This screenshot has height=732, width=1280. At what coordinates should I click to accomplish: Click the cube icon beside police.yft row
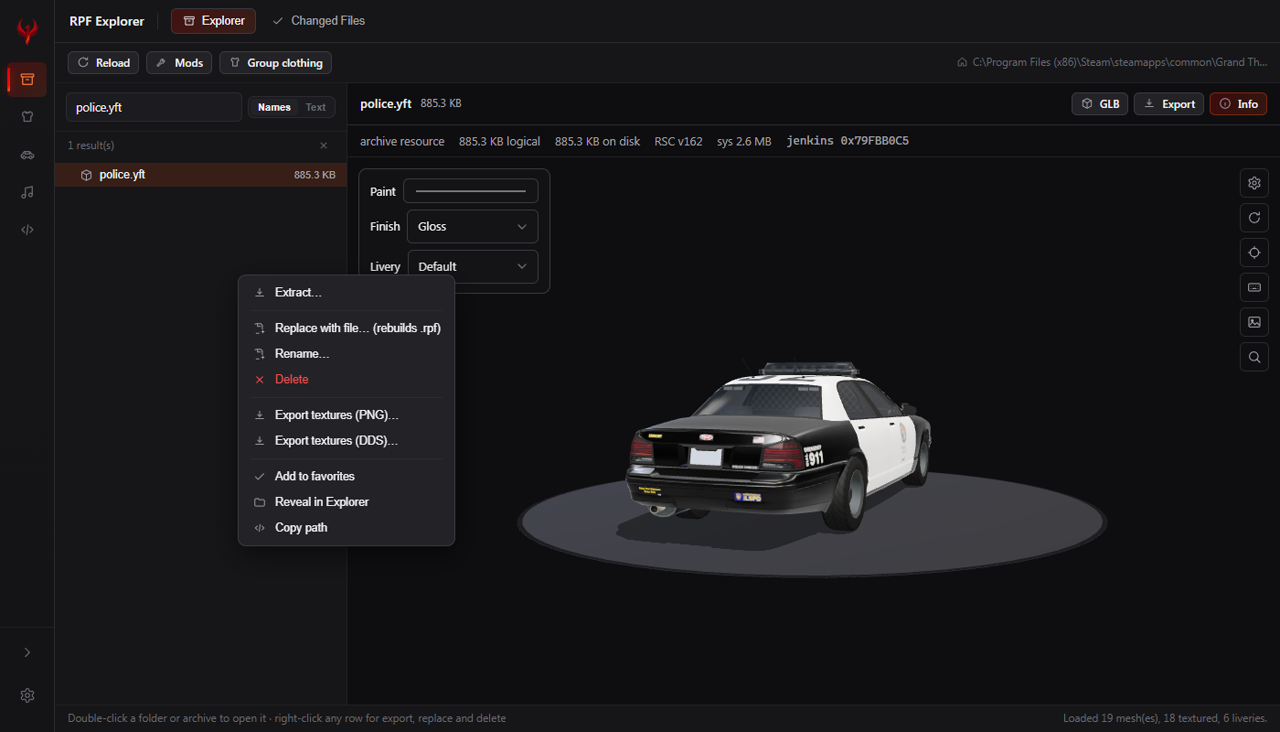click(87, 175)
